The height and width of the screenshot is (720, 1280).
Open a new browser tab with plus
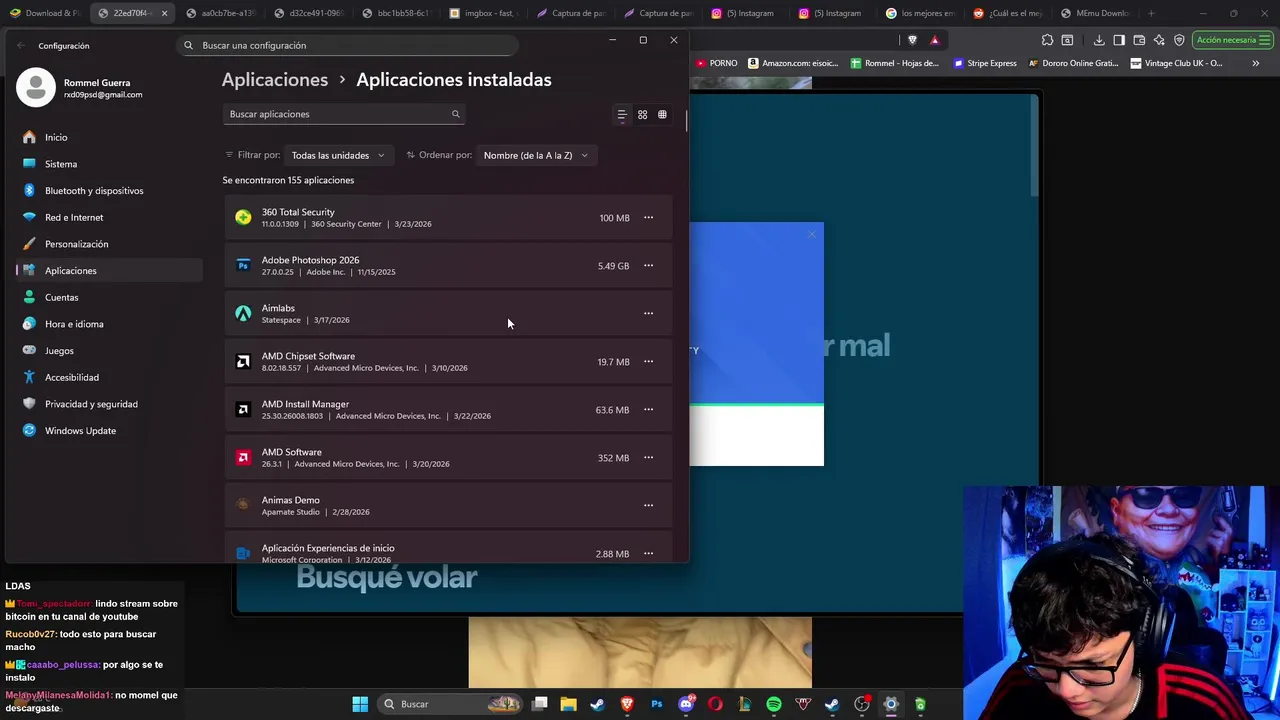point(1151,13)
